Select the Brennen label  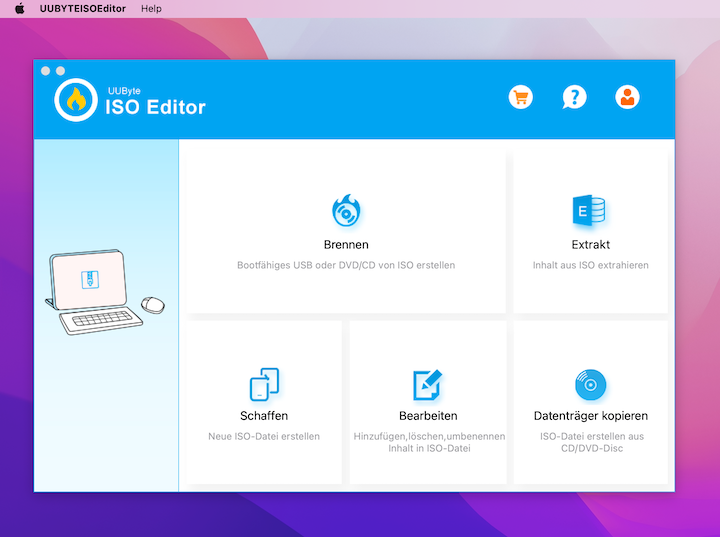[346, 244]
